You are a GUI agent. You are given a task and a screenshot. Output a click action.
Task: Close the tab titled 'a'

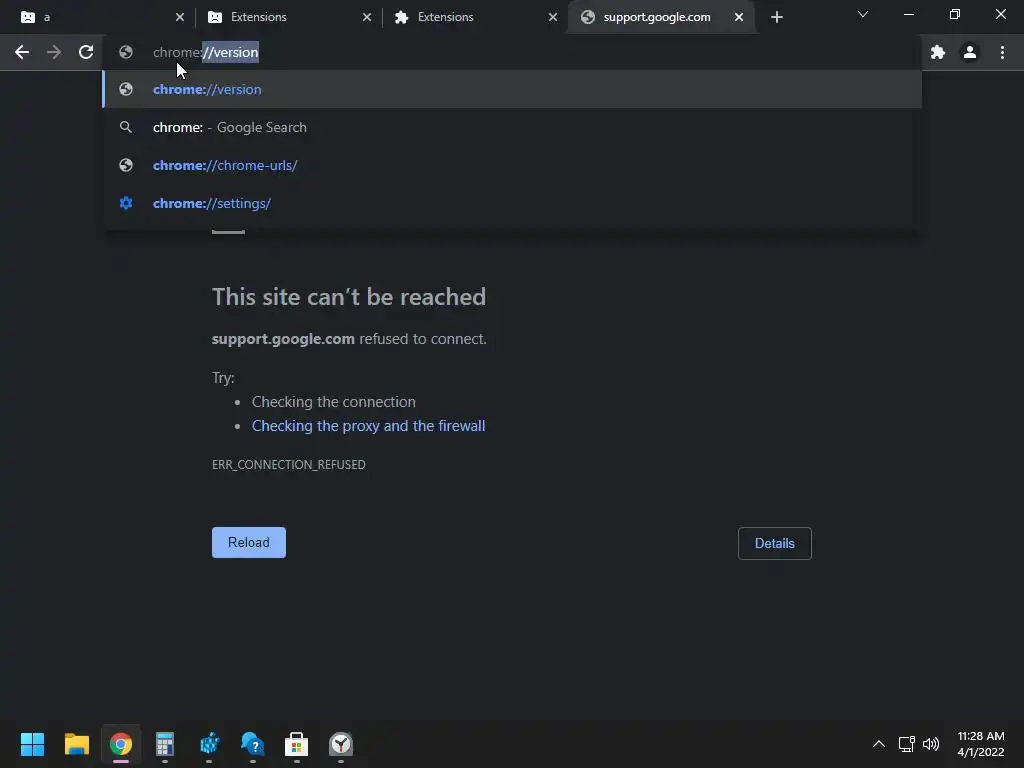coord(180,18)
